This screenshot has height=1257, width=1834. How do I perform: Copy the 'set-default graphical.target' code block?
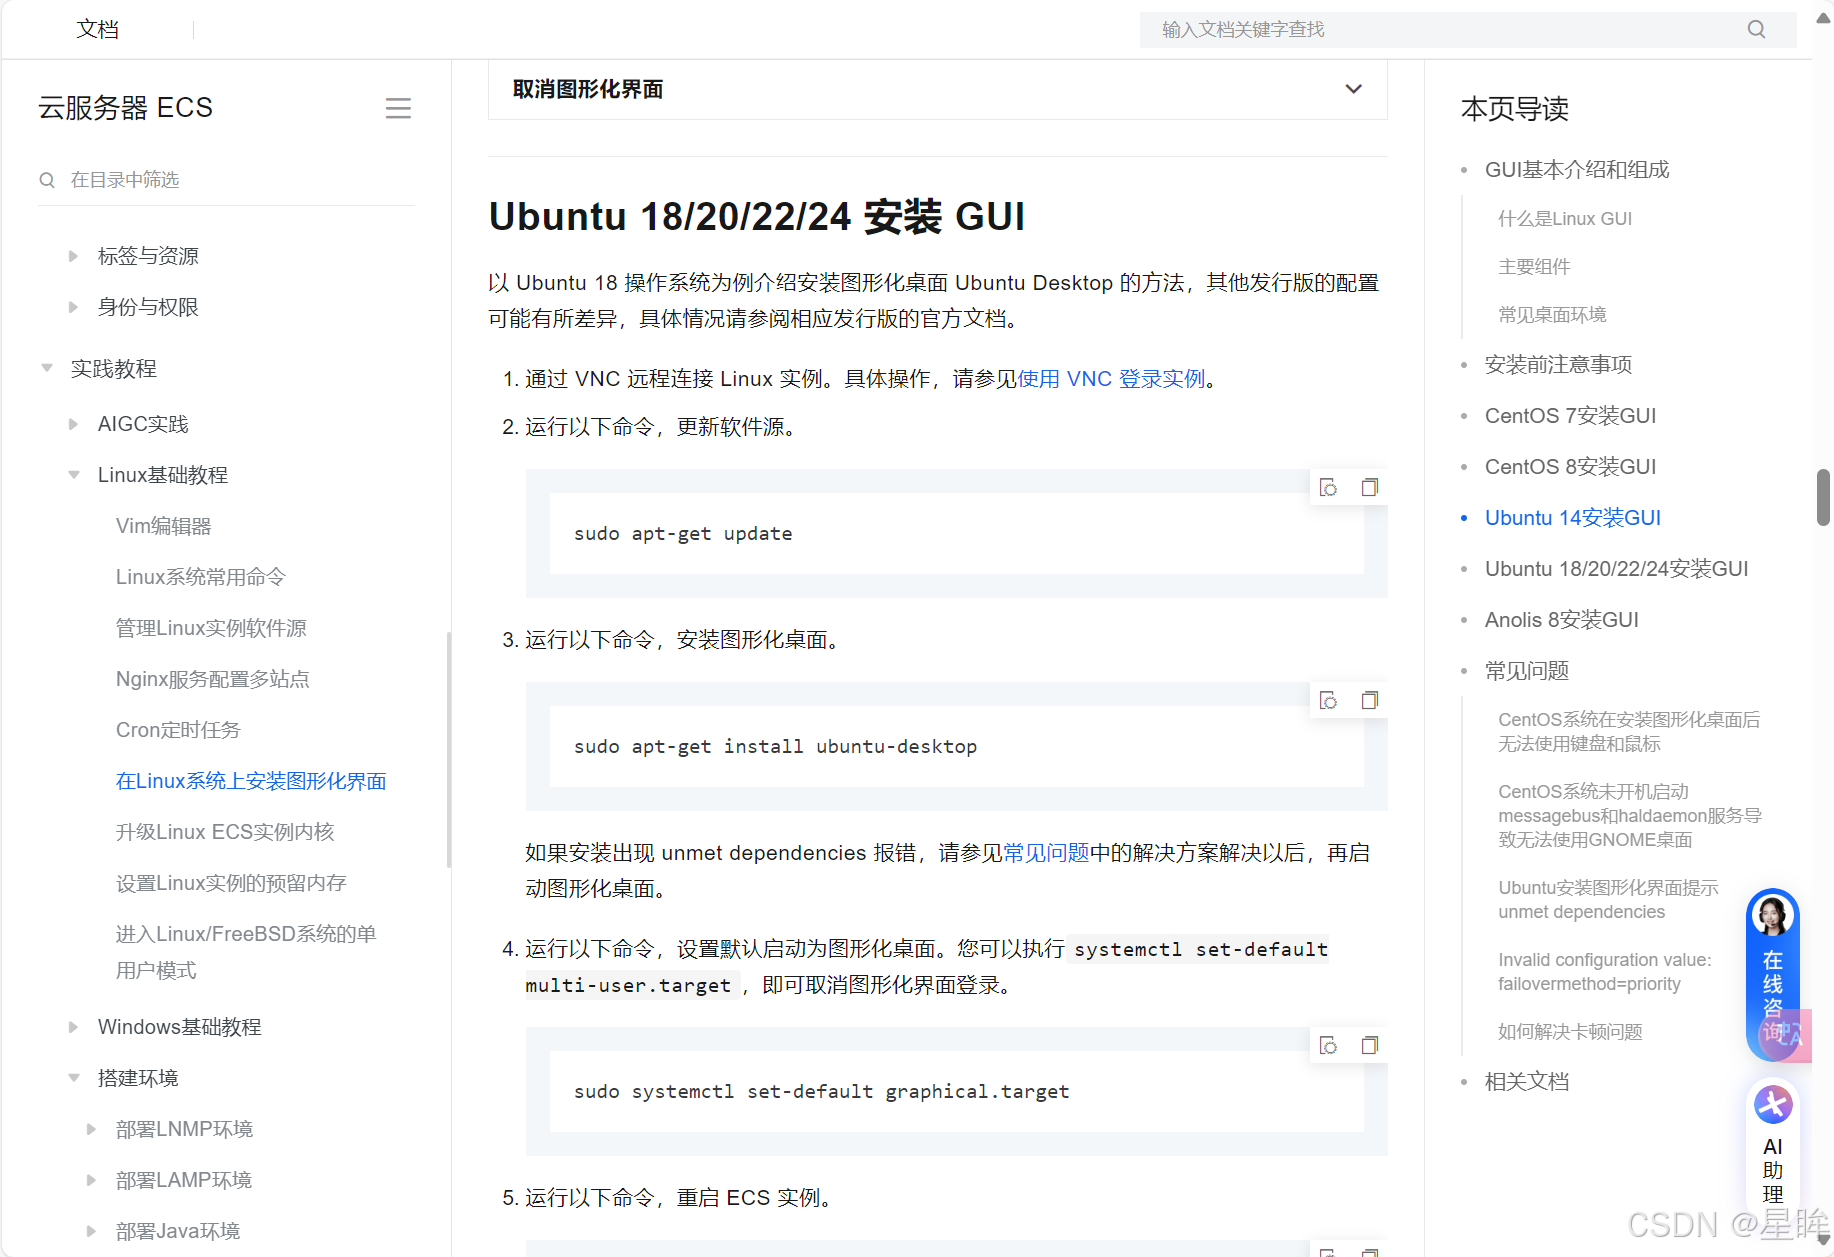[x=1370, y=1045]
